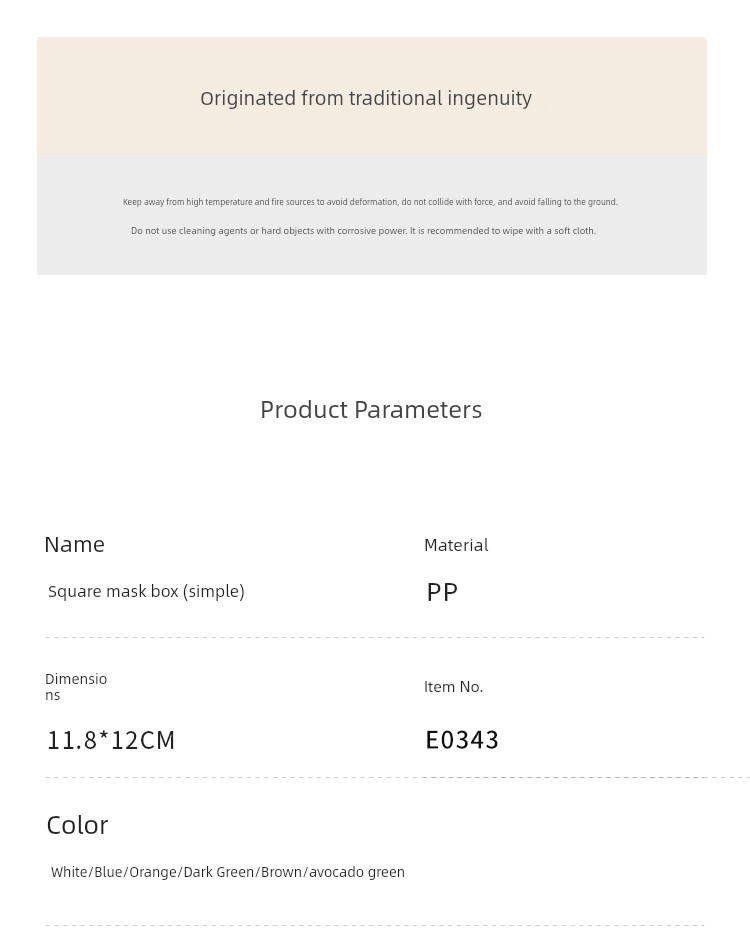Screen dimensions: 750x944
Task: Select the 'Keep away from high temperature' sentence
Action: coord(370,202)
